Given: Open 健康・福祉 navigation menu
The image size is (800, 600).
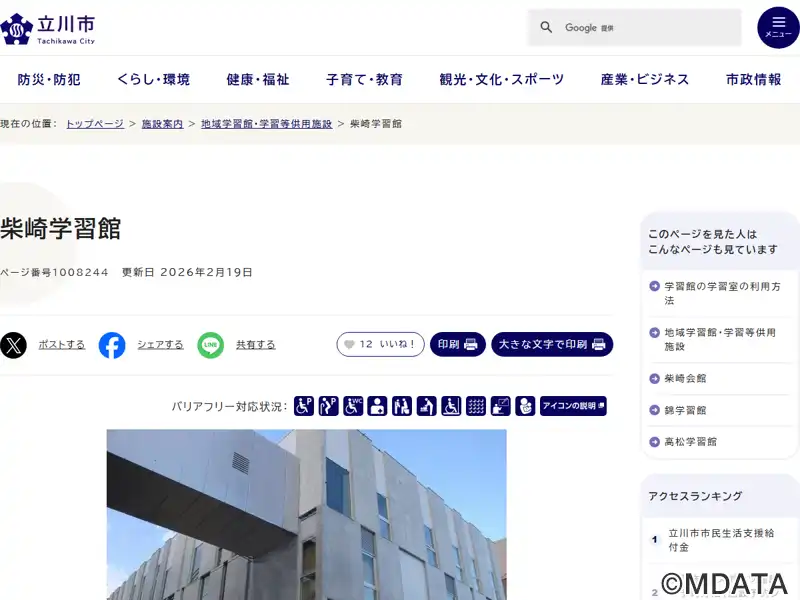Looking at the screenshot, I should click(x=258, y=80).
